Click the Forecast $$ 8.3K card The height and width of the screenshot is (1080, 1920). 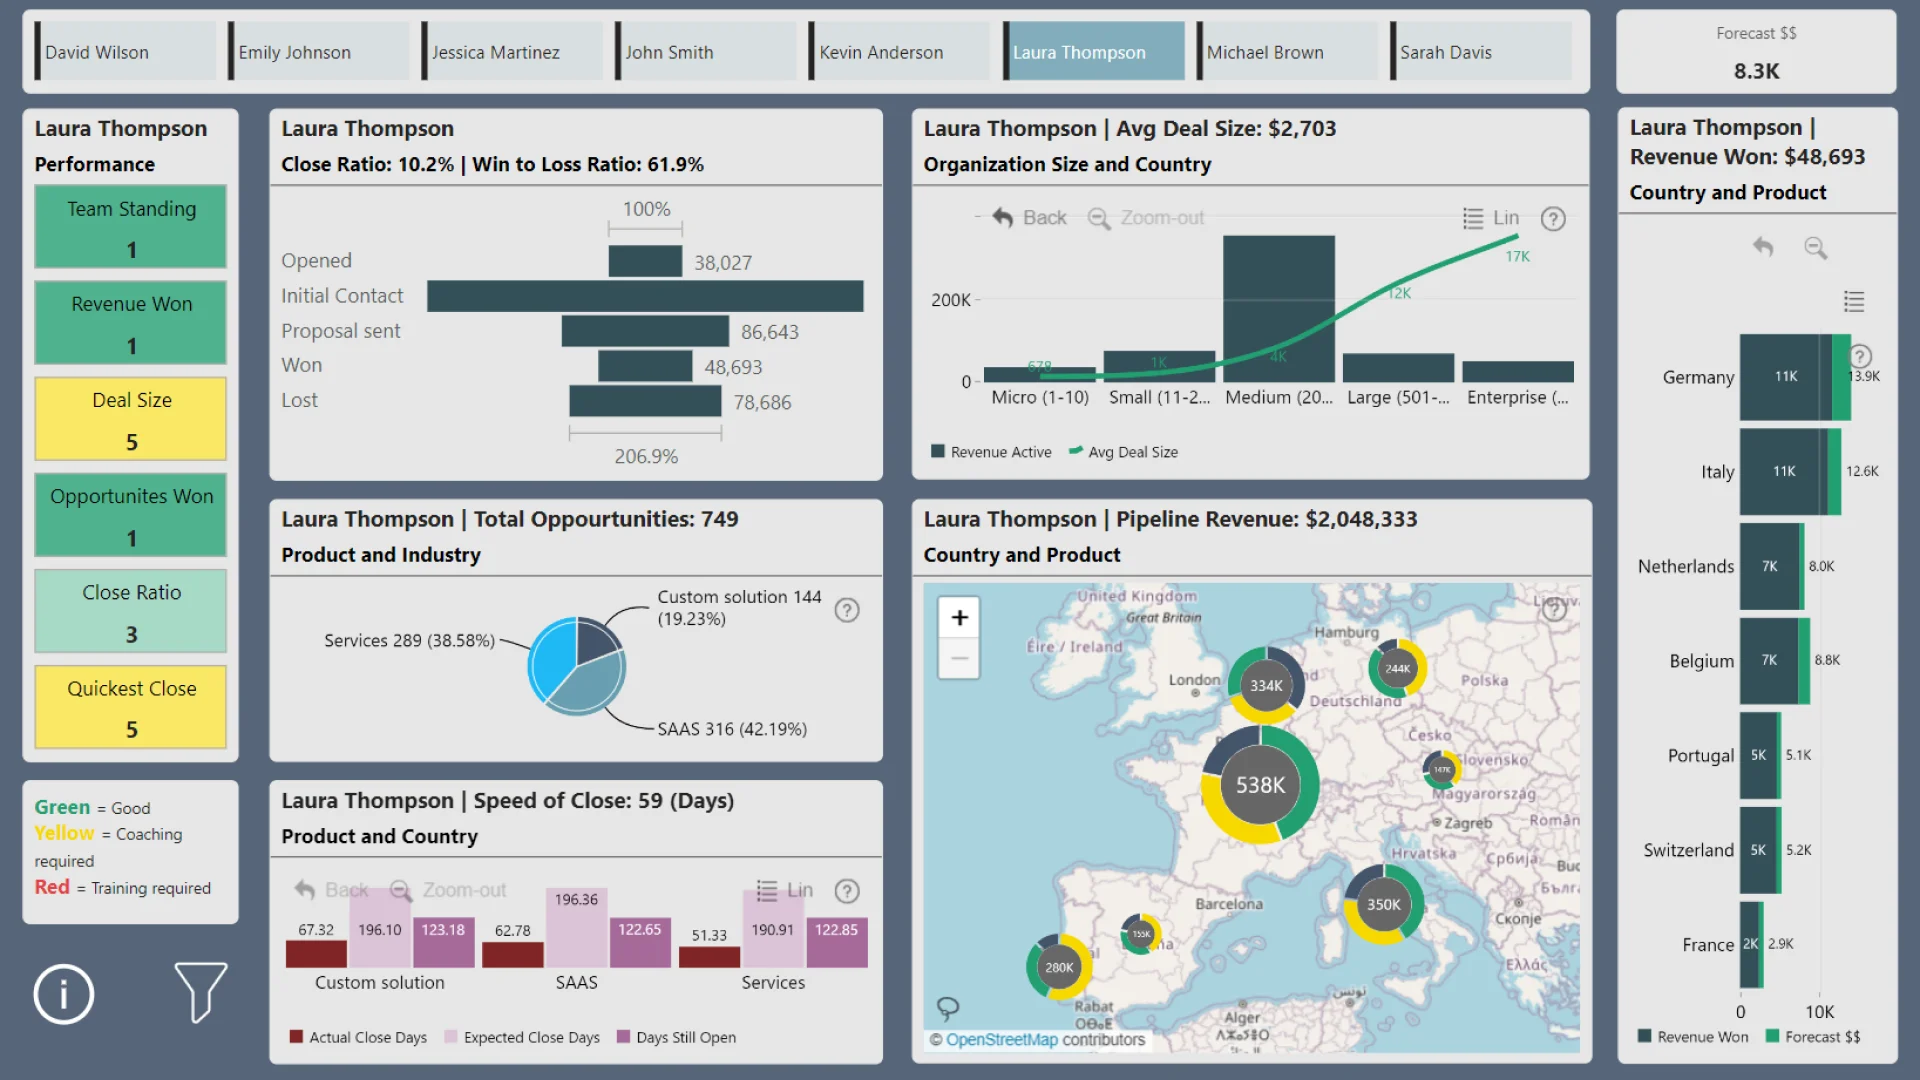pyautogui.click(x=1756, y=52)
